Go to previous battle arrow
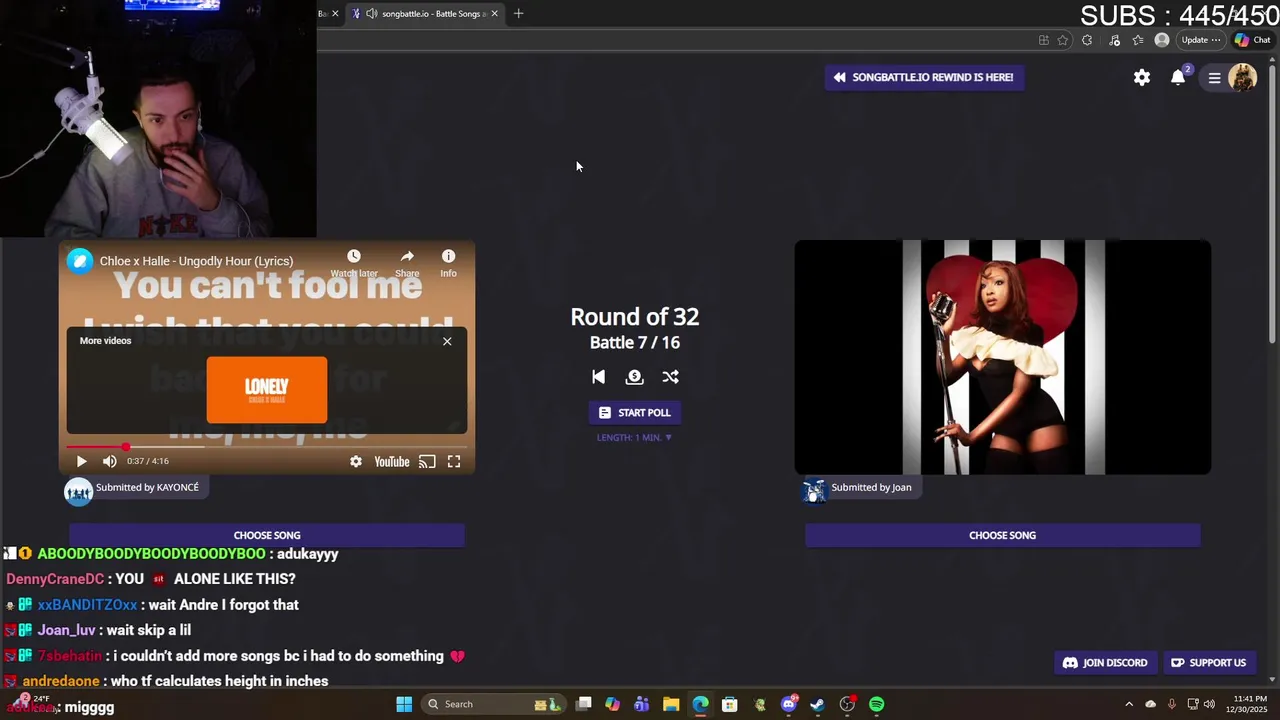This screenshot has height=720, width=1280. 598,377
